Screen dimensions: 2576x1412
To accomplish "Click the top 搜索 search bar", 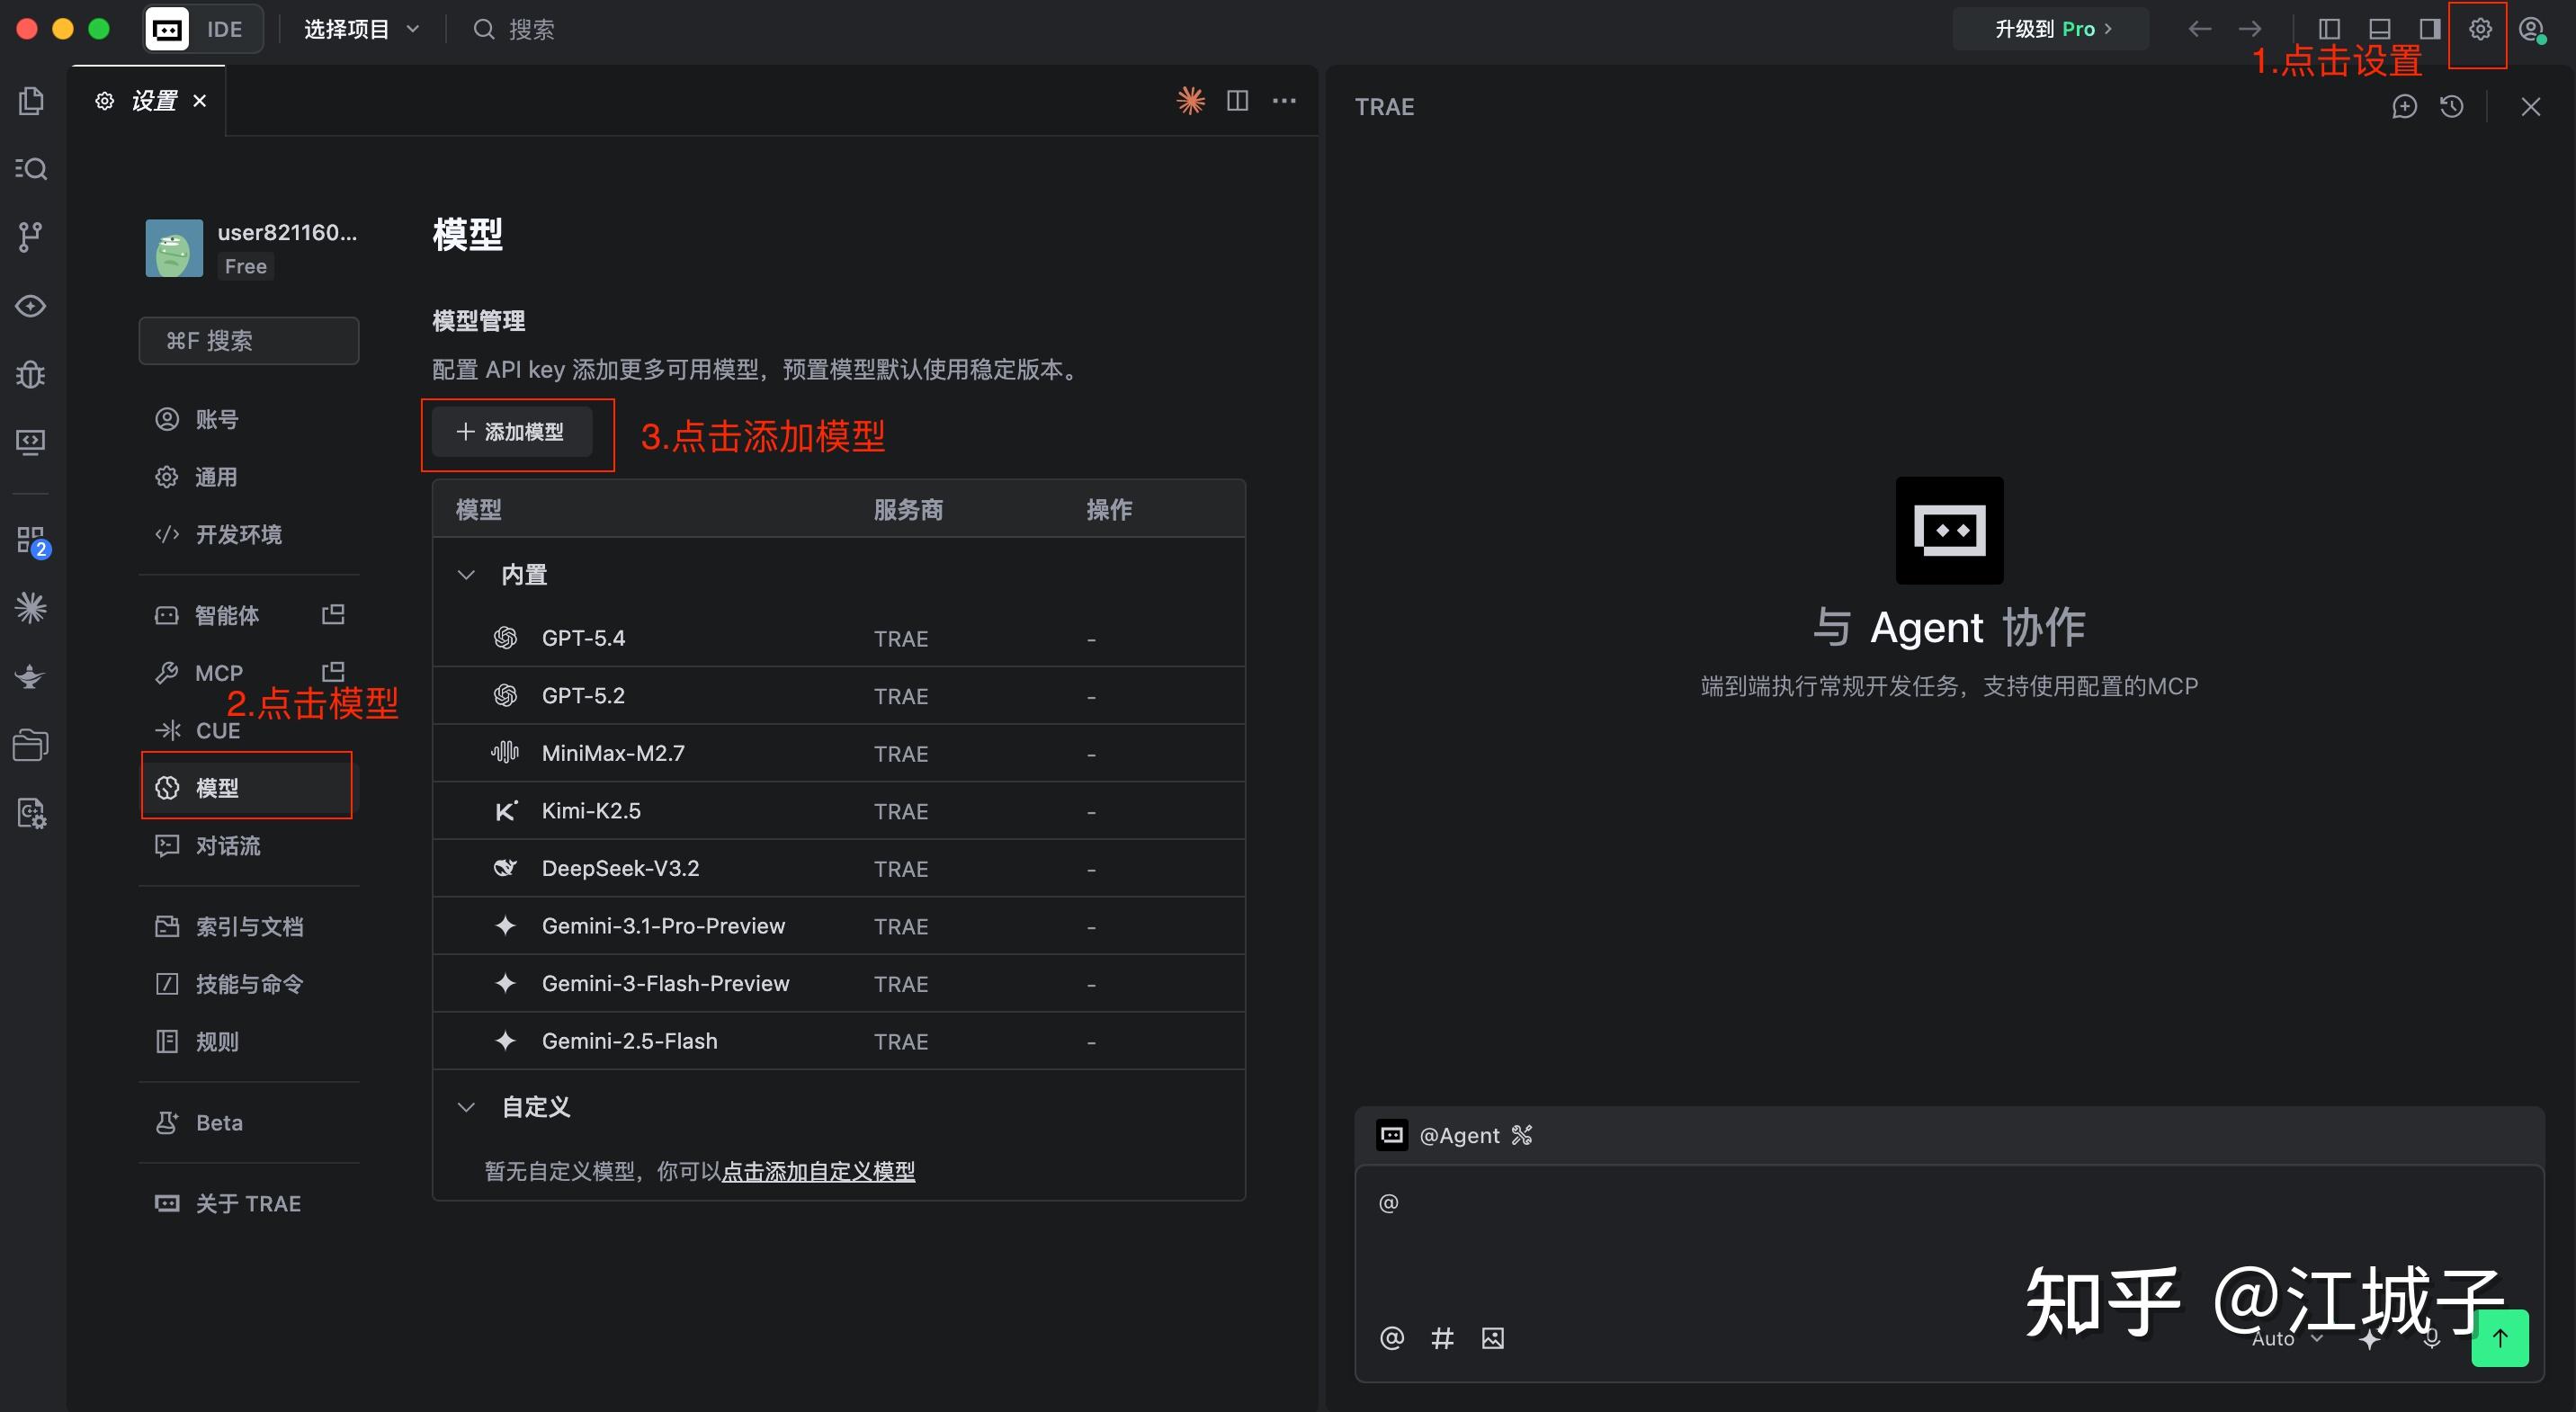I will click(514, 29).
